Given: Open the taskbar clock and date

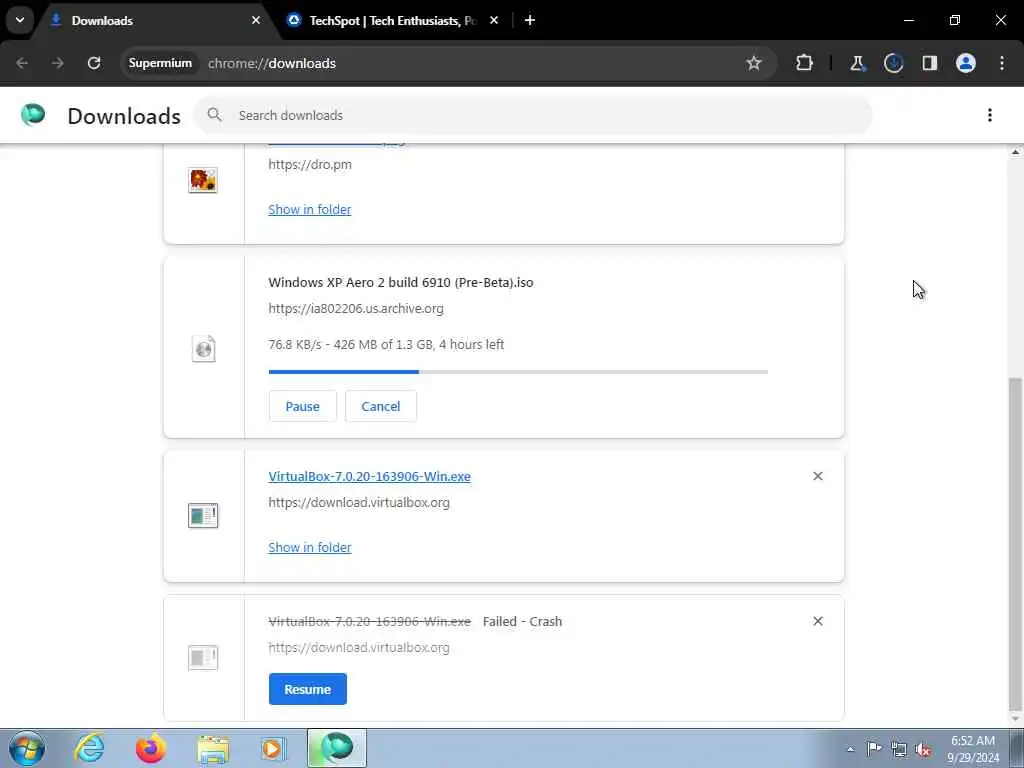Looking at the screenshot, I should tap(973, 749).
